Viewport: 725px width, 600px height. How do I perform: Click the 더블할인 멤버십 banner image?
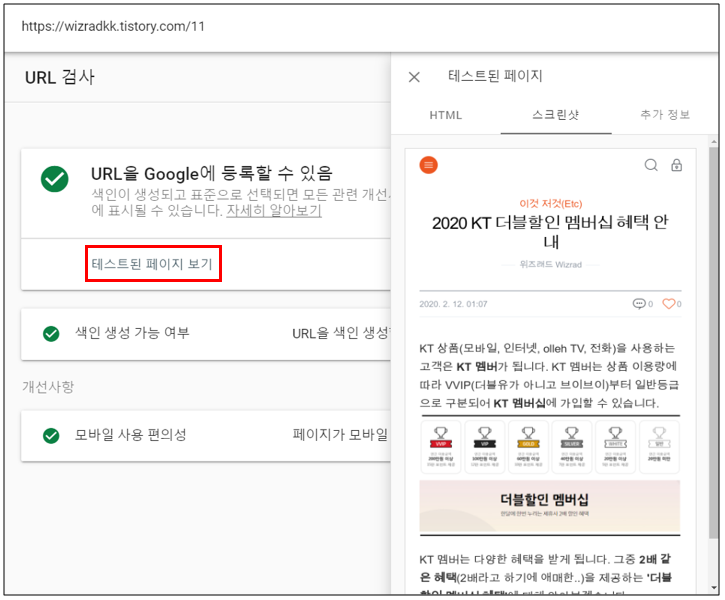[x=550, y=507]
